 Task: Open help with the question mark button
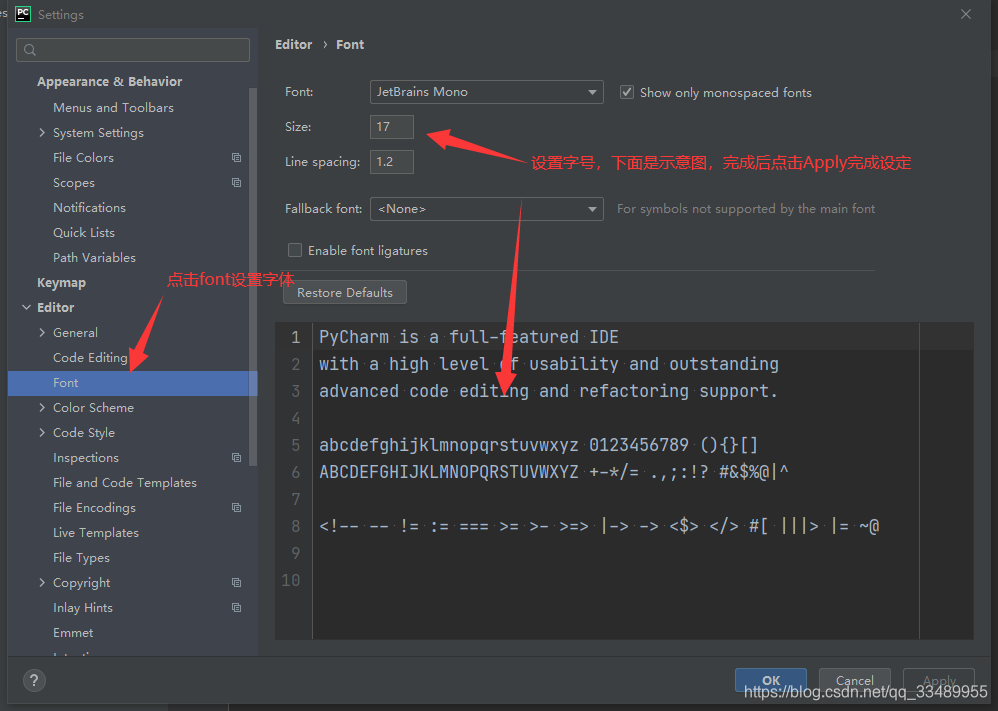click(x=34, y=680)
